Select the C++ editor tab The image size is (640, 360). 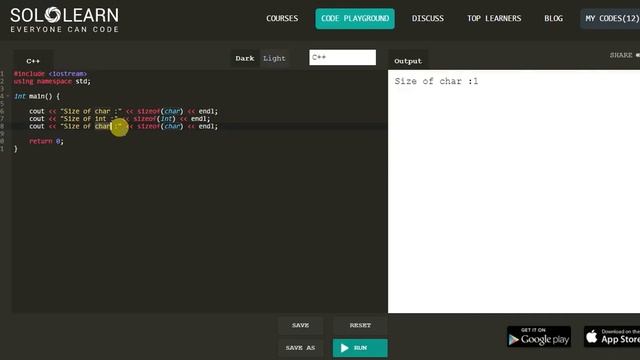[33, 61]
